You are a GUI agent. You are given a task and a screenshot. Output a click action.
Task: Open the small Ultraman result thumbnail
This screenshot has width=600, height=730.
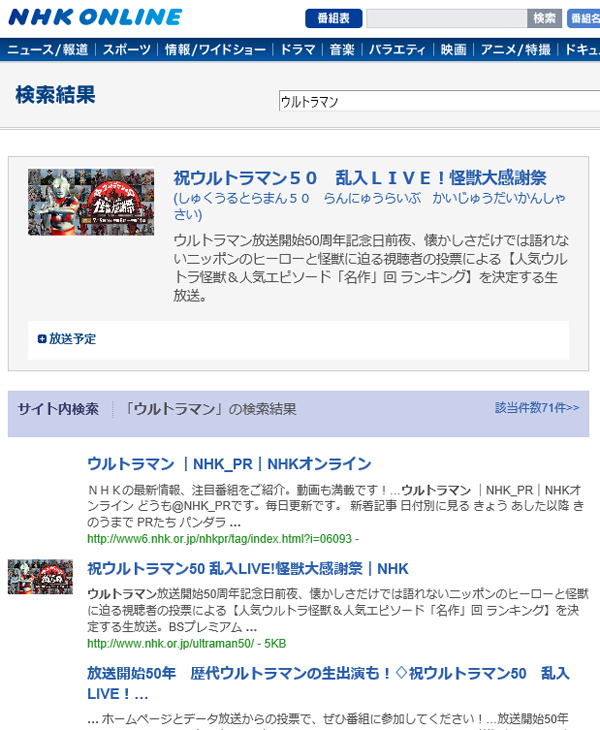pyautogui.click(x=40, y=577)
